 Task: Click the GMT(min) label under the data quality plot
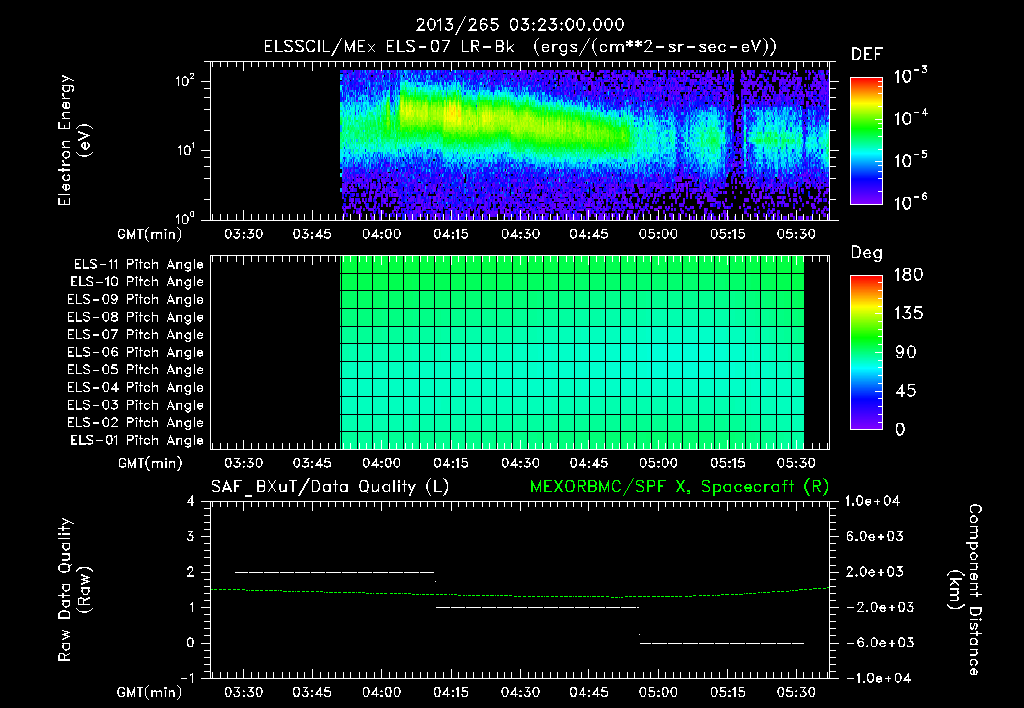(x=150, y=692)
